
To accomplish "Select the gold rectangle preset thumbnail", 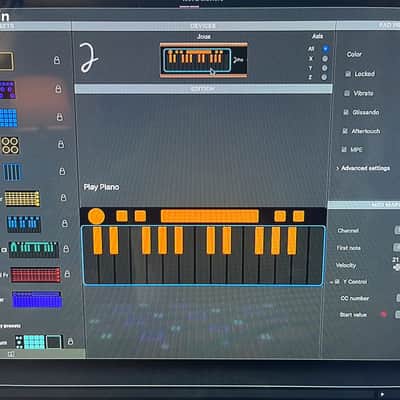I will click(6, 61).
